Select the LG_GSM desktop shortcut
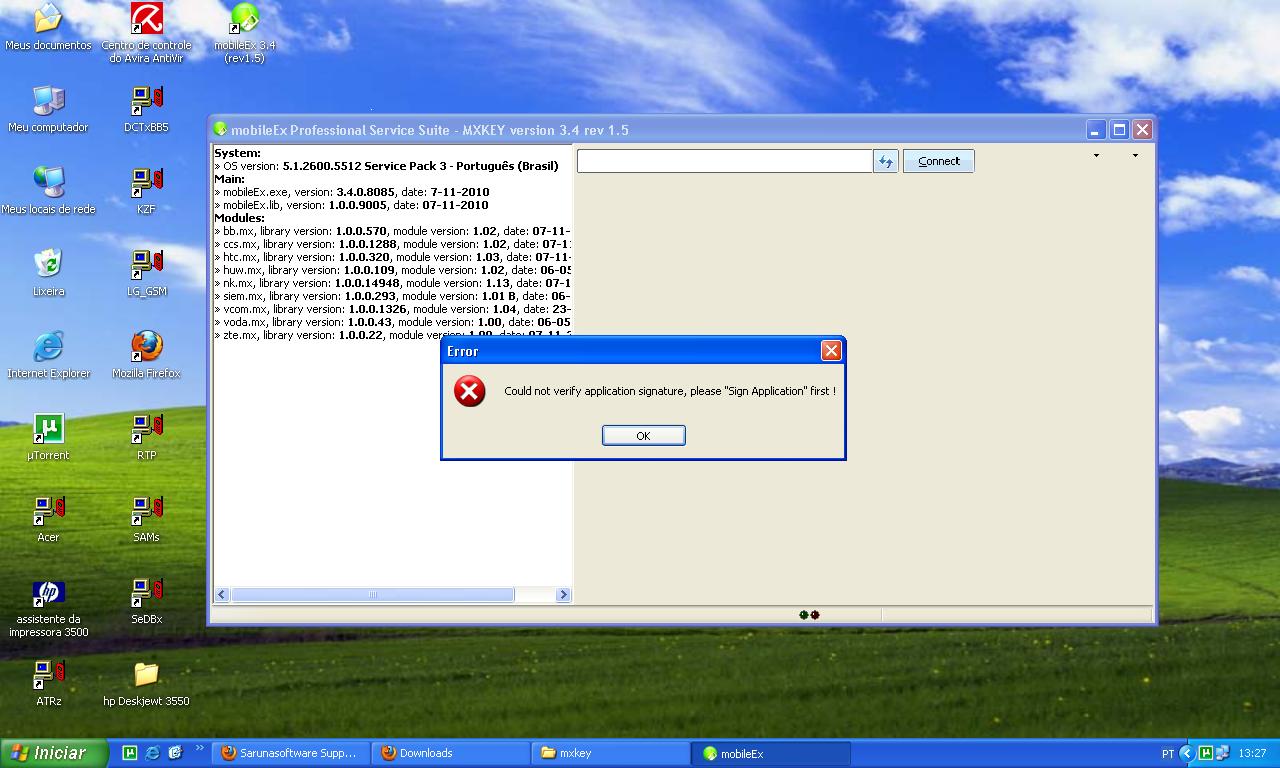 (x=146, y=273)
